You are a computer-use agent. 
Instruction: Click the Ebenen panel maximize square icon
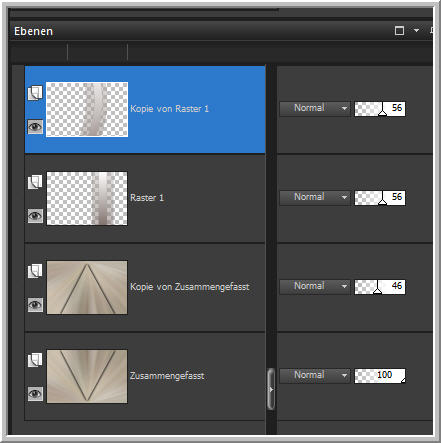tap(399, 31)
